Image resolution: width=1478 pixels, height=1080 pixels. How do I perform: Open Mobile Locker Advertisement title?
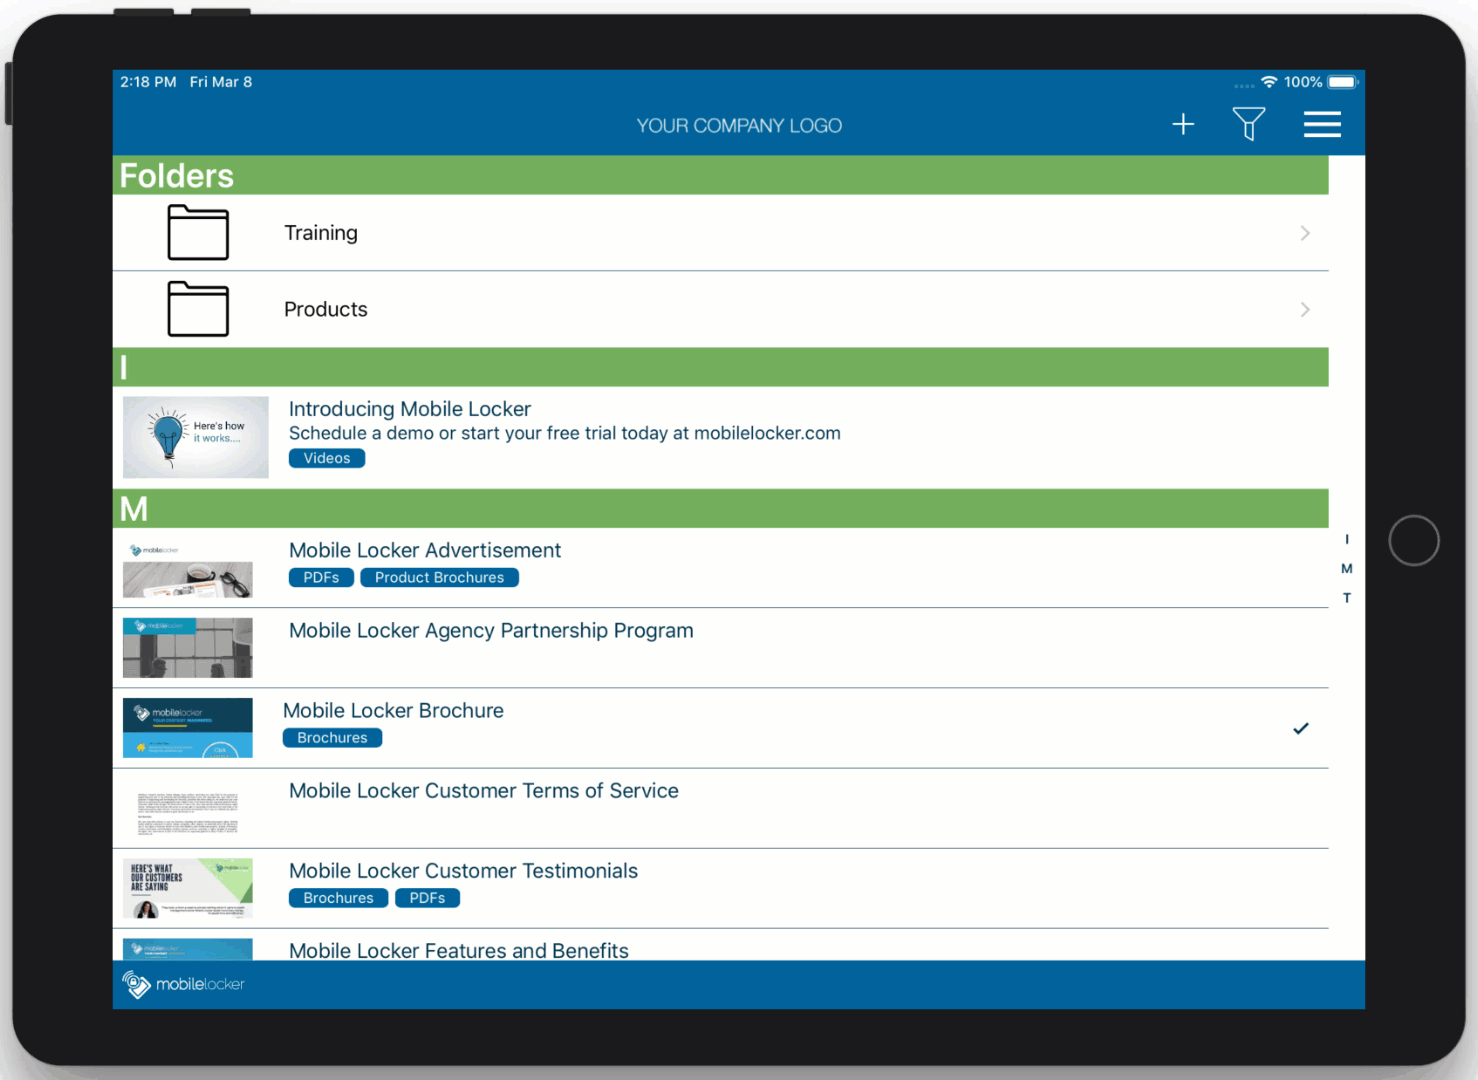click(x=425, y=550)
